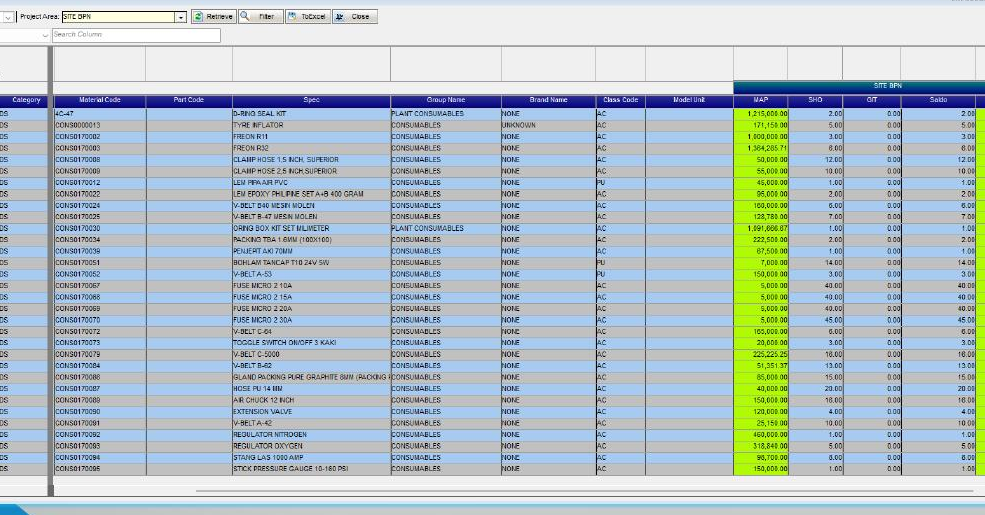The image size is (985, 515).
Task: Select class code PU in CONS0170012 row
Action: coord(621,182)
